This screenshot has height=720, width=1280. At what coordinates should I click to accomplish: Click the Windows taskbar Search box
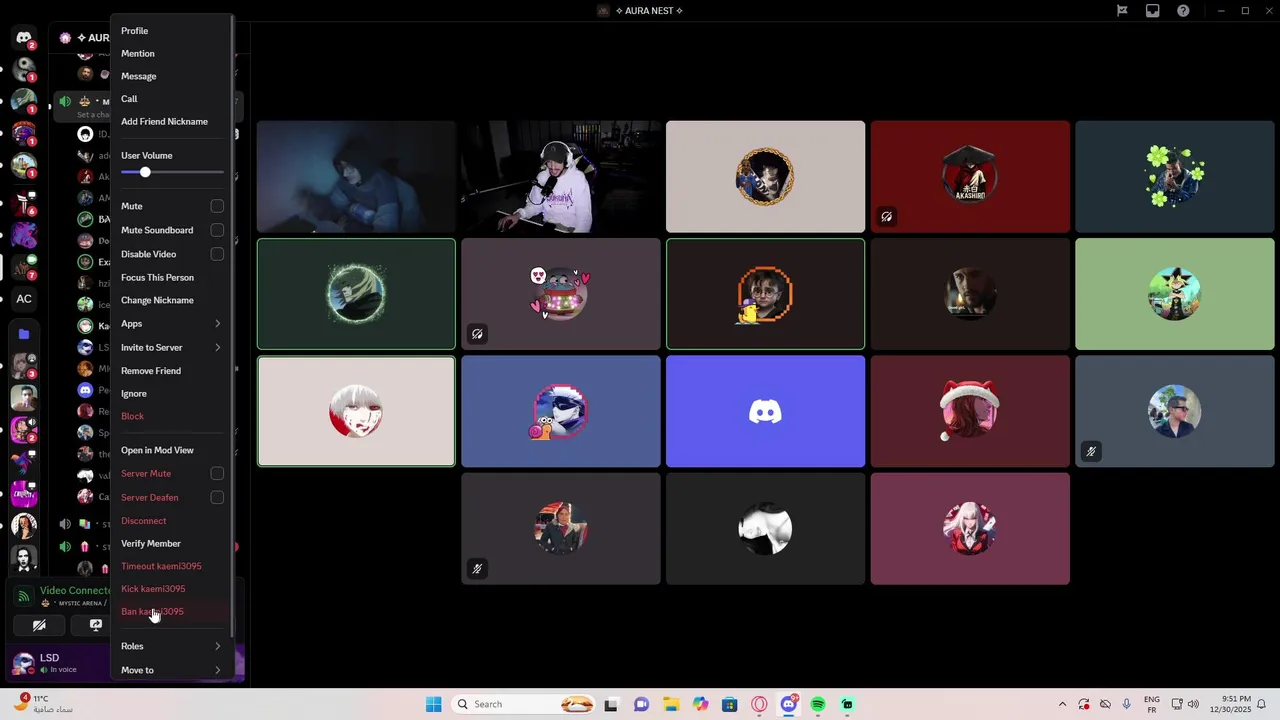[x=523, y=704]
